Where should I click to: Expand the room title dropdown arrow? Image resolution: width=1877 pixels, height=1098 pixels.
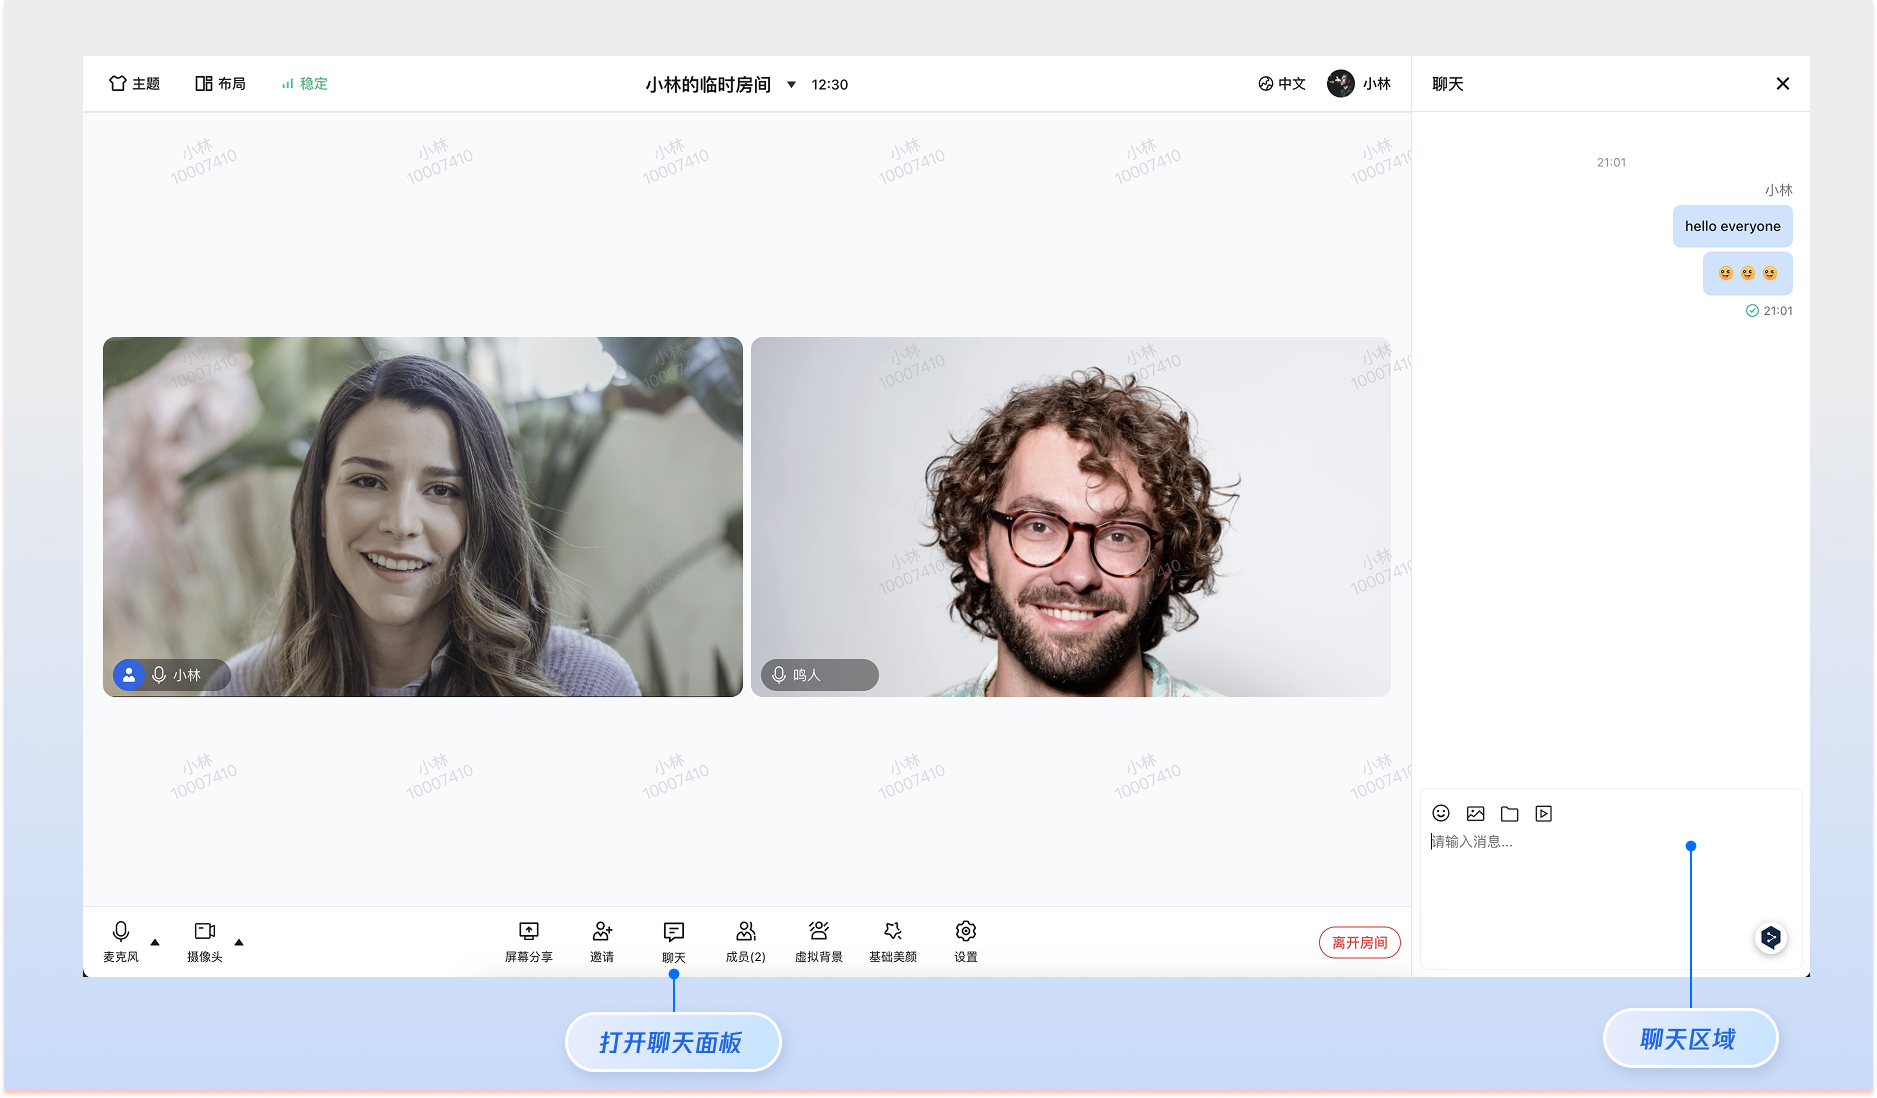click(791, 85)
